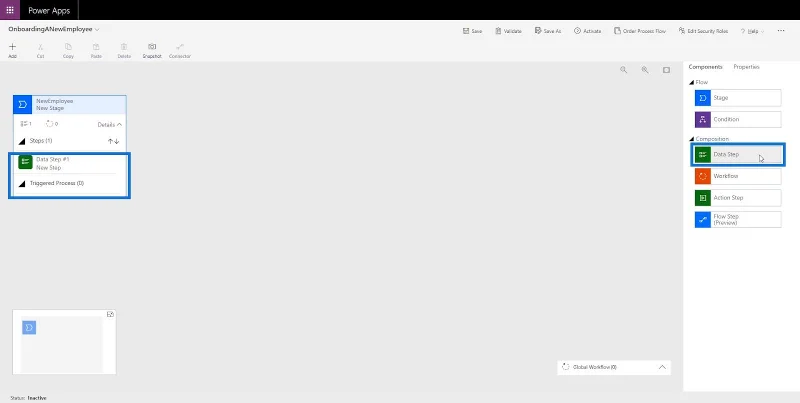This screenshot has width=800, height=403.
Task: Click the steps count icon in stage
Action: pos(23,124)
